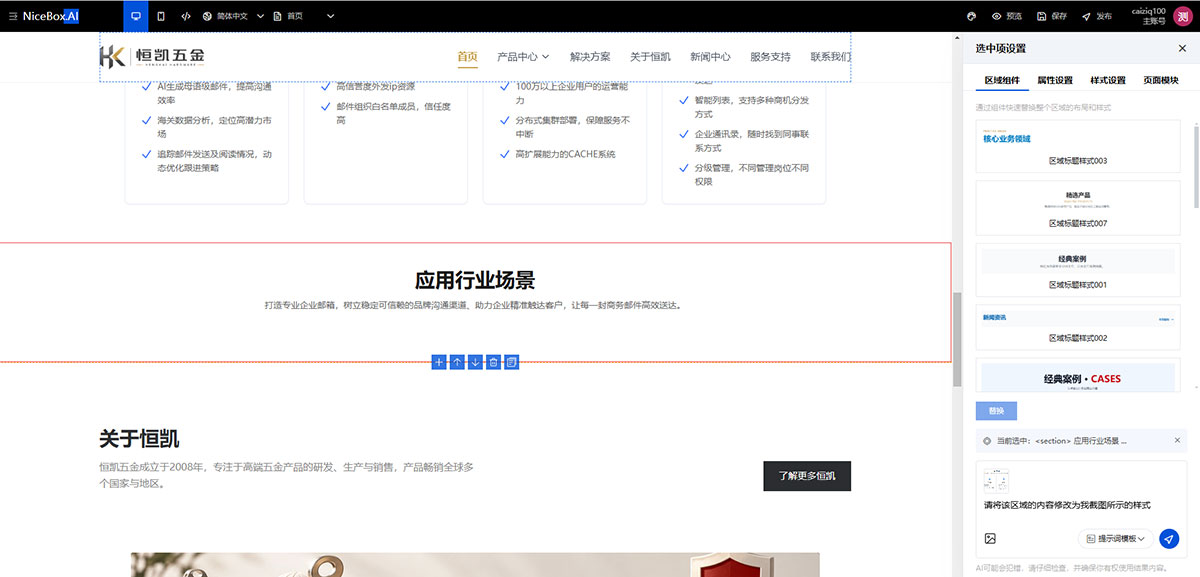This screenshot has height=577, width=1200.
Task: Save the page with 保存
Action: pos(1052,16)
